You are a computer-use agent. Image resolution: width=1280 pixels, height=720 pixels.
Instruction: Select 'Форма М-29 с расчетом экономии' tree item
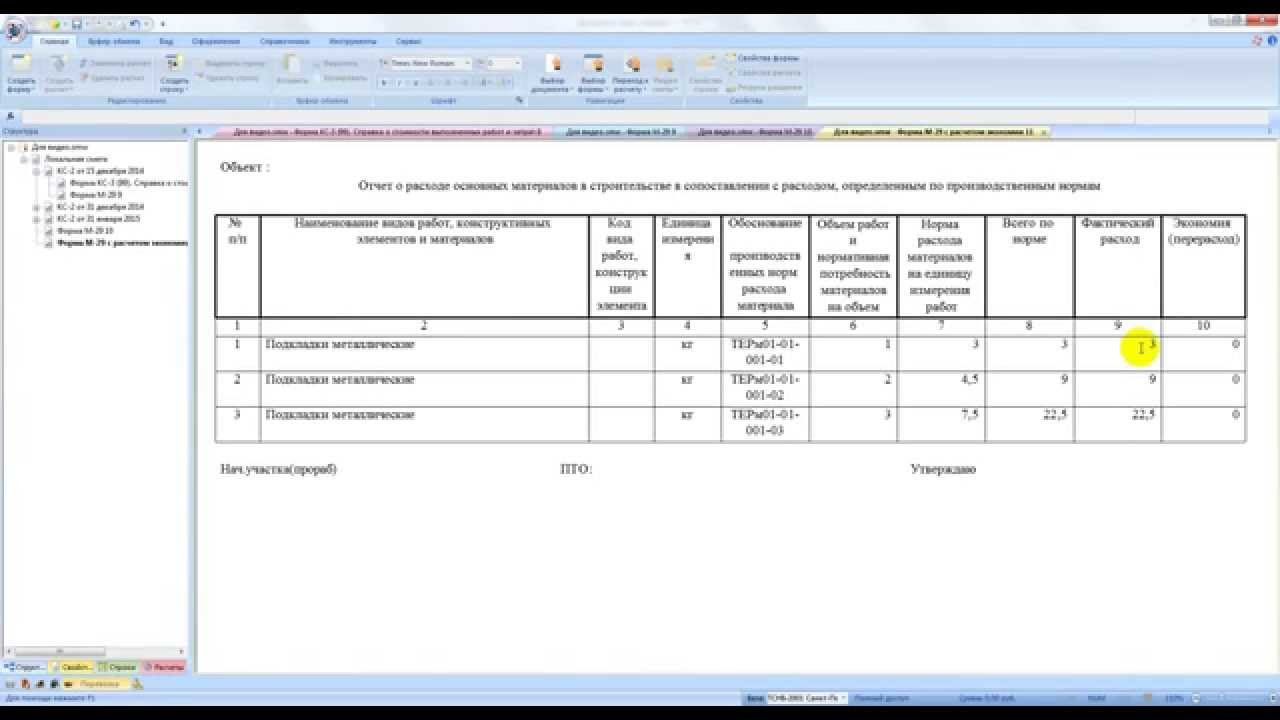(122, 242)
